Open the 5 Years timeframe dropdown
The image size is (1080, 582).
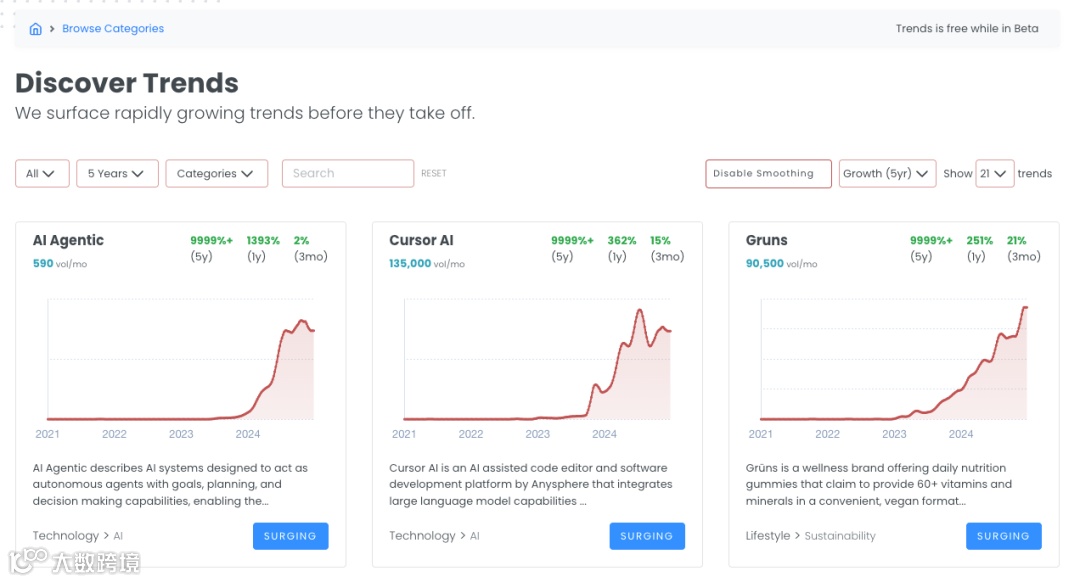[x=117, y=174]
